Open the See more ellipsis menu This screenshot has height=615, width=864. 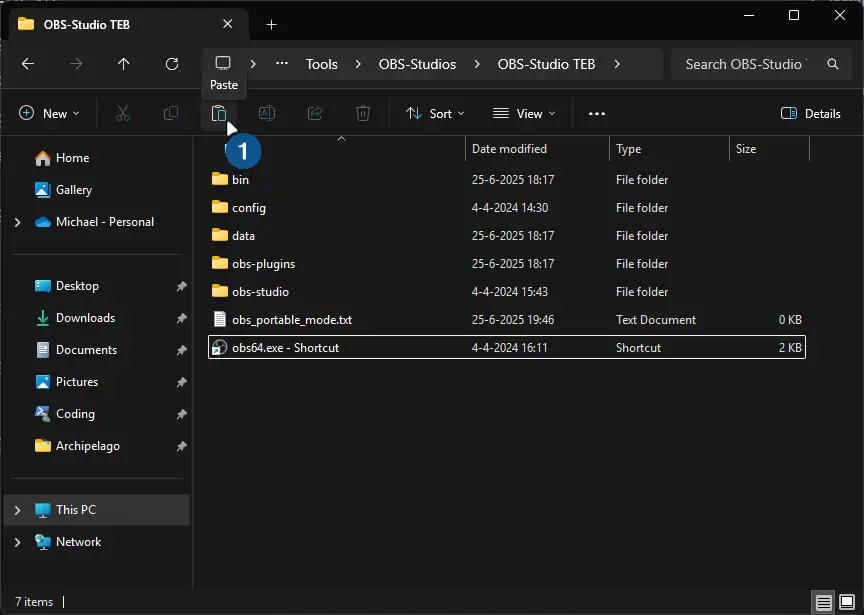click(x=597, y=114)
